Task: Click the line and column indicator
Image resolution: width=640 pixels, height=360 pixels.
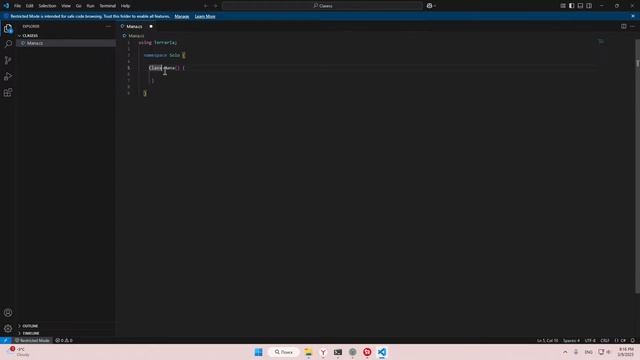Action: 547,340
